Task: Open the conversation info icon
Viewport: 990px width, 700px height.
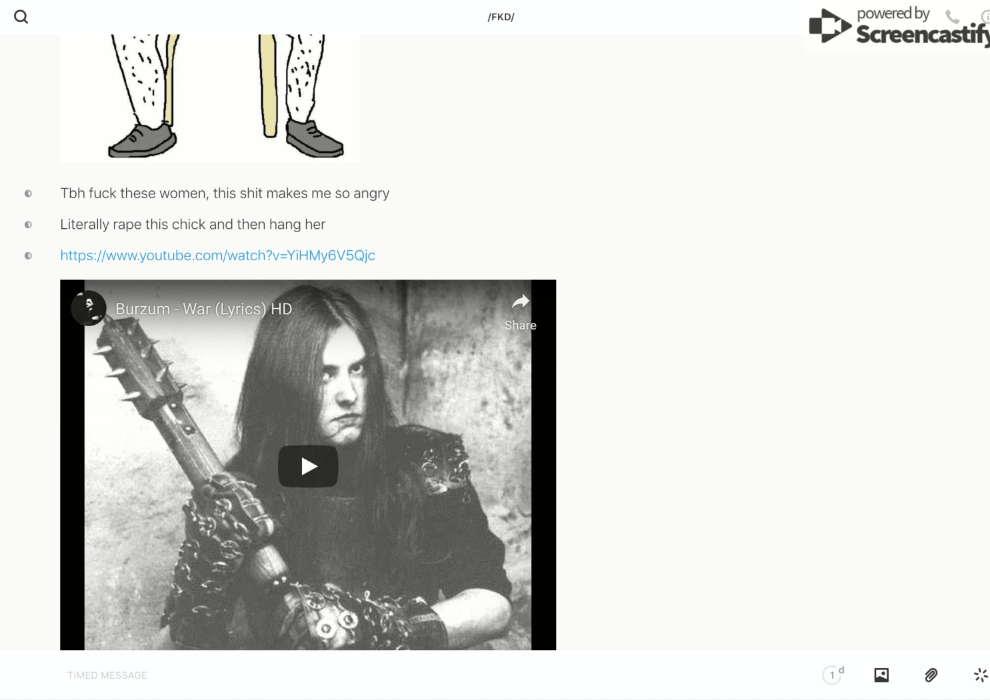Action: 984,17
